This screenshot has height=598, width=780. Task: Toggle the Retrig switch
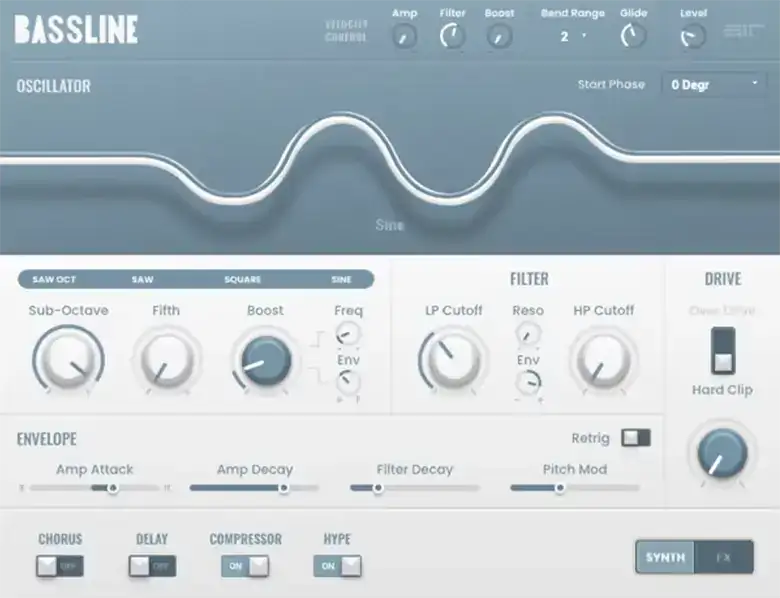point(636,438)
